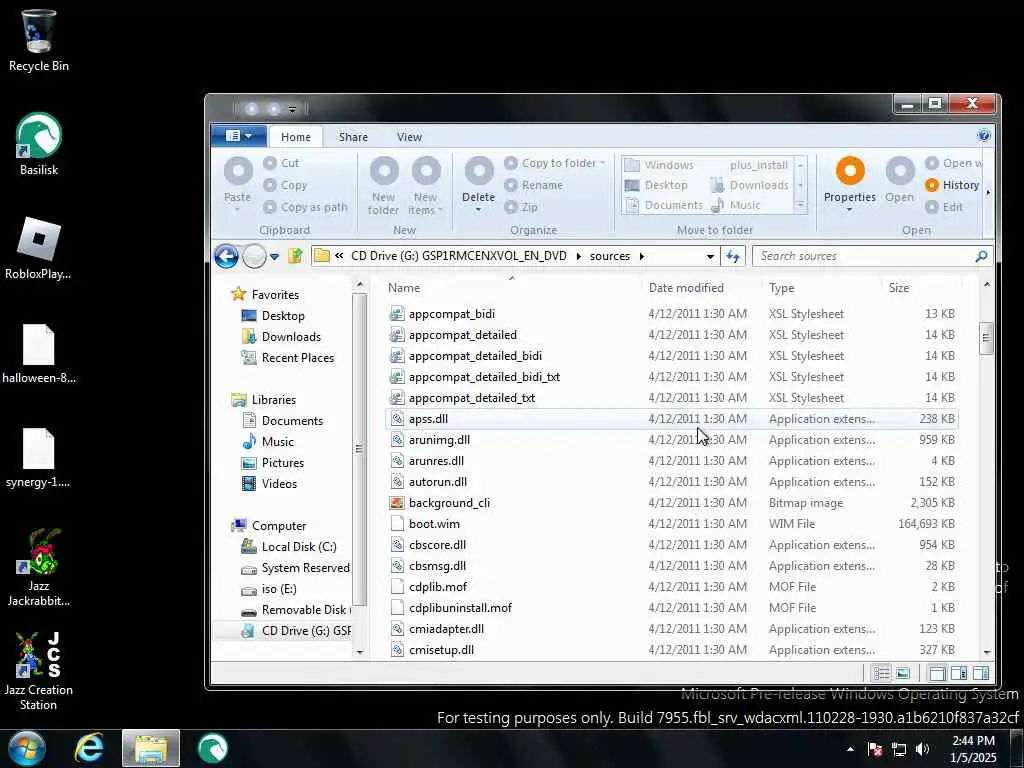Viewport: 1024px width, 768px height.
Task: Open Local Disk (C:) in navigation pane
Action: click(289, 547)
